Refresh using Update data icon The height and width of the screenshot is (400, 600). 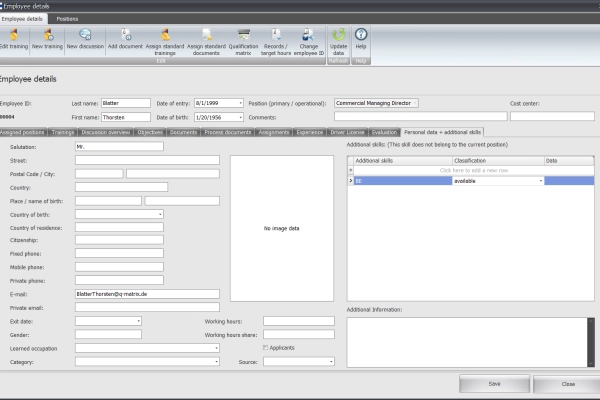pyautogui.click(x=339, y=36)
